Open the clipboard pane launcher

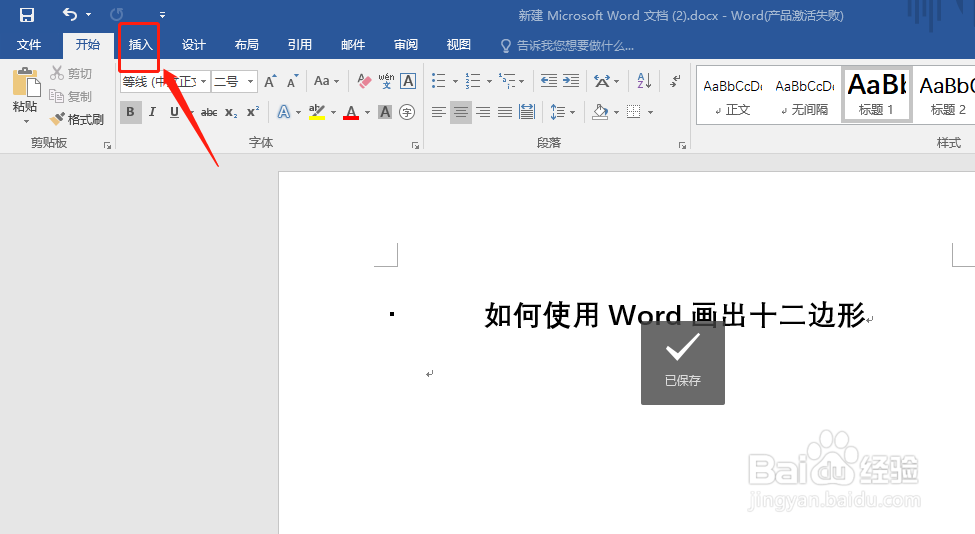pos(108,145)
